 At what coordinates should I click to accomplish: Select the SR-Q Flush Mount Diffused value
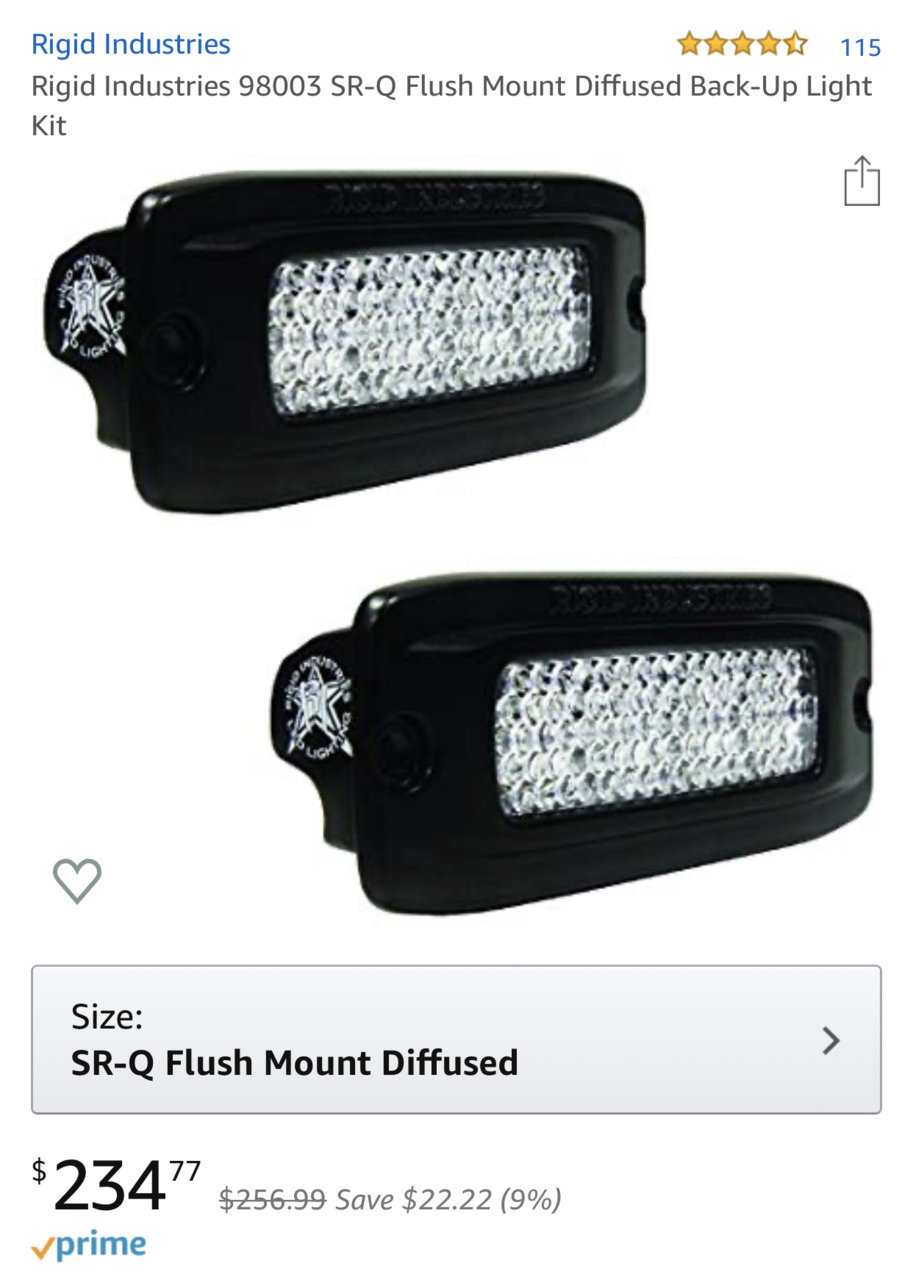(294, 1062)
